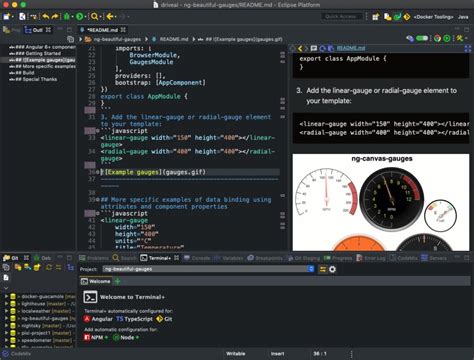Click the Writable status bar entry
This screenshot has width=474, height=360.
click(x=236, y=354)
